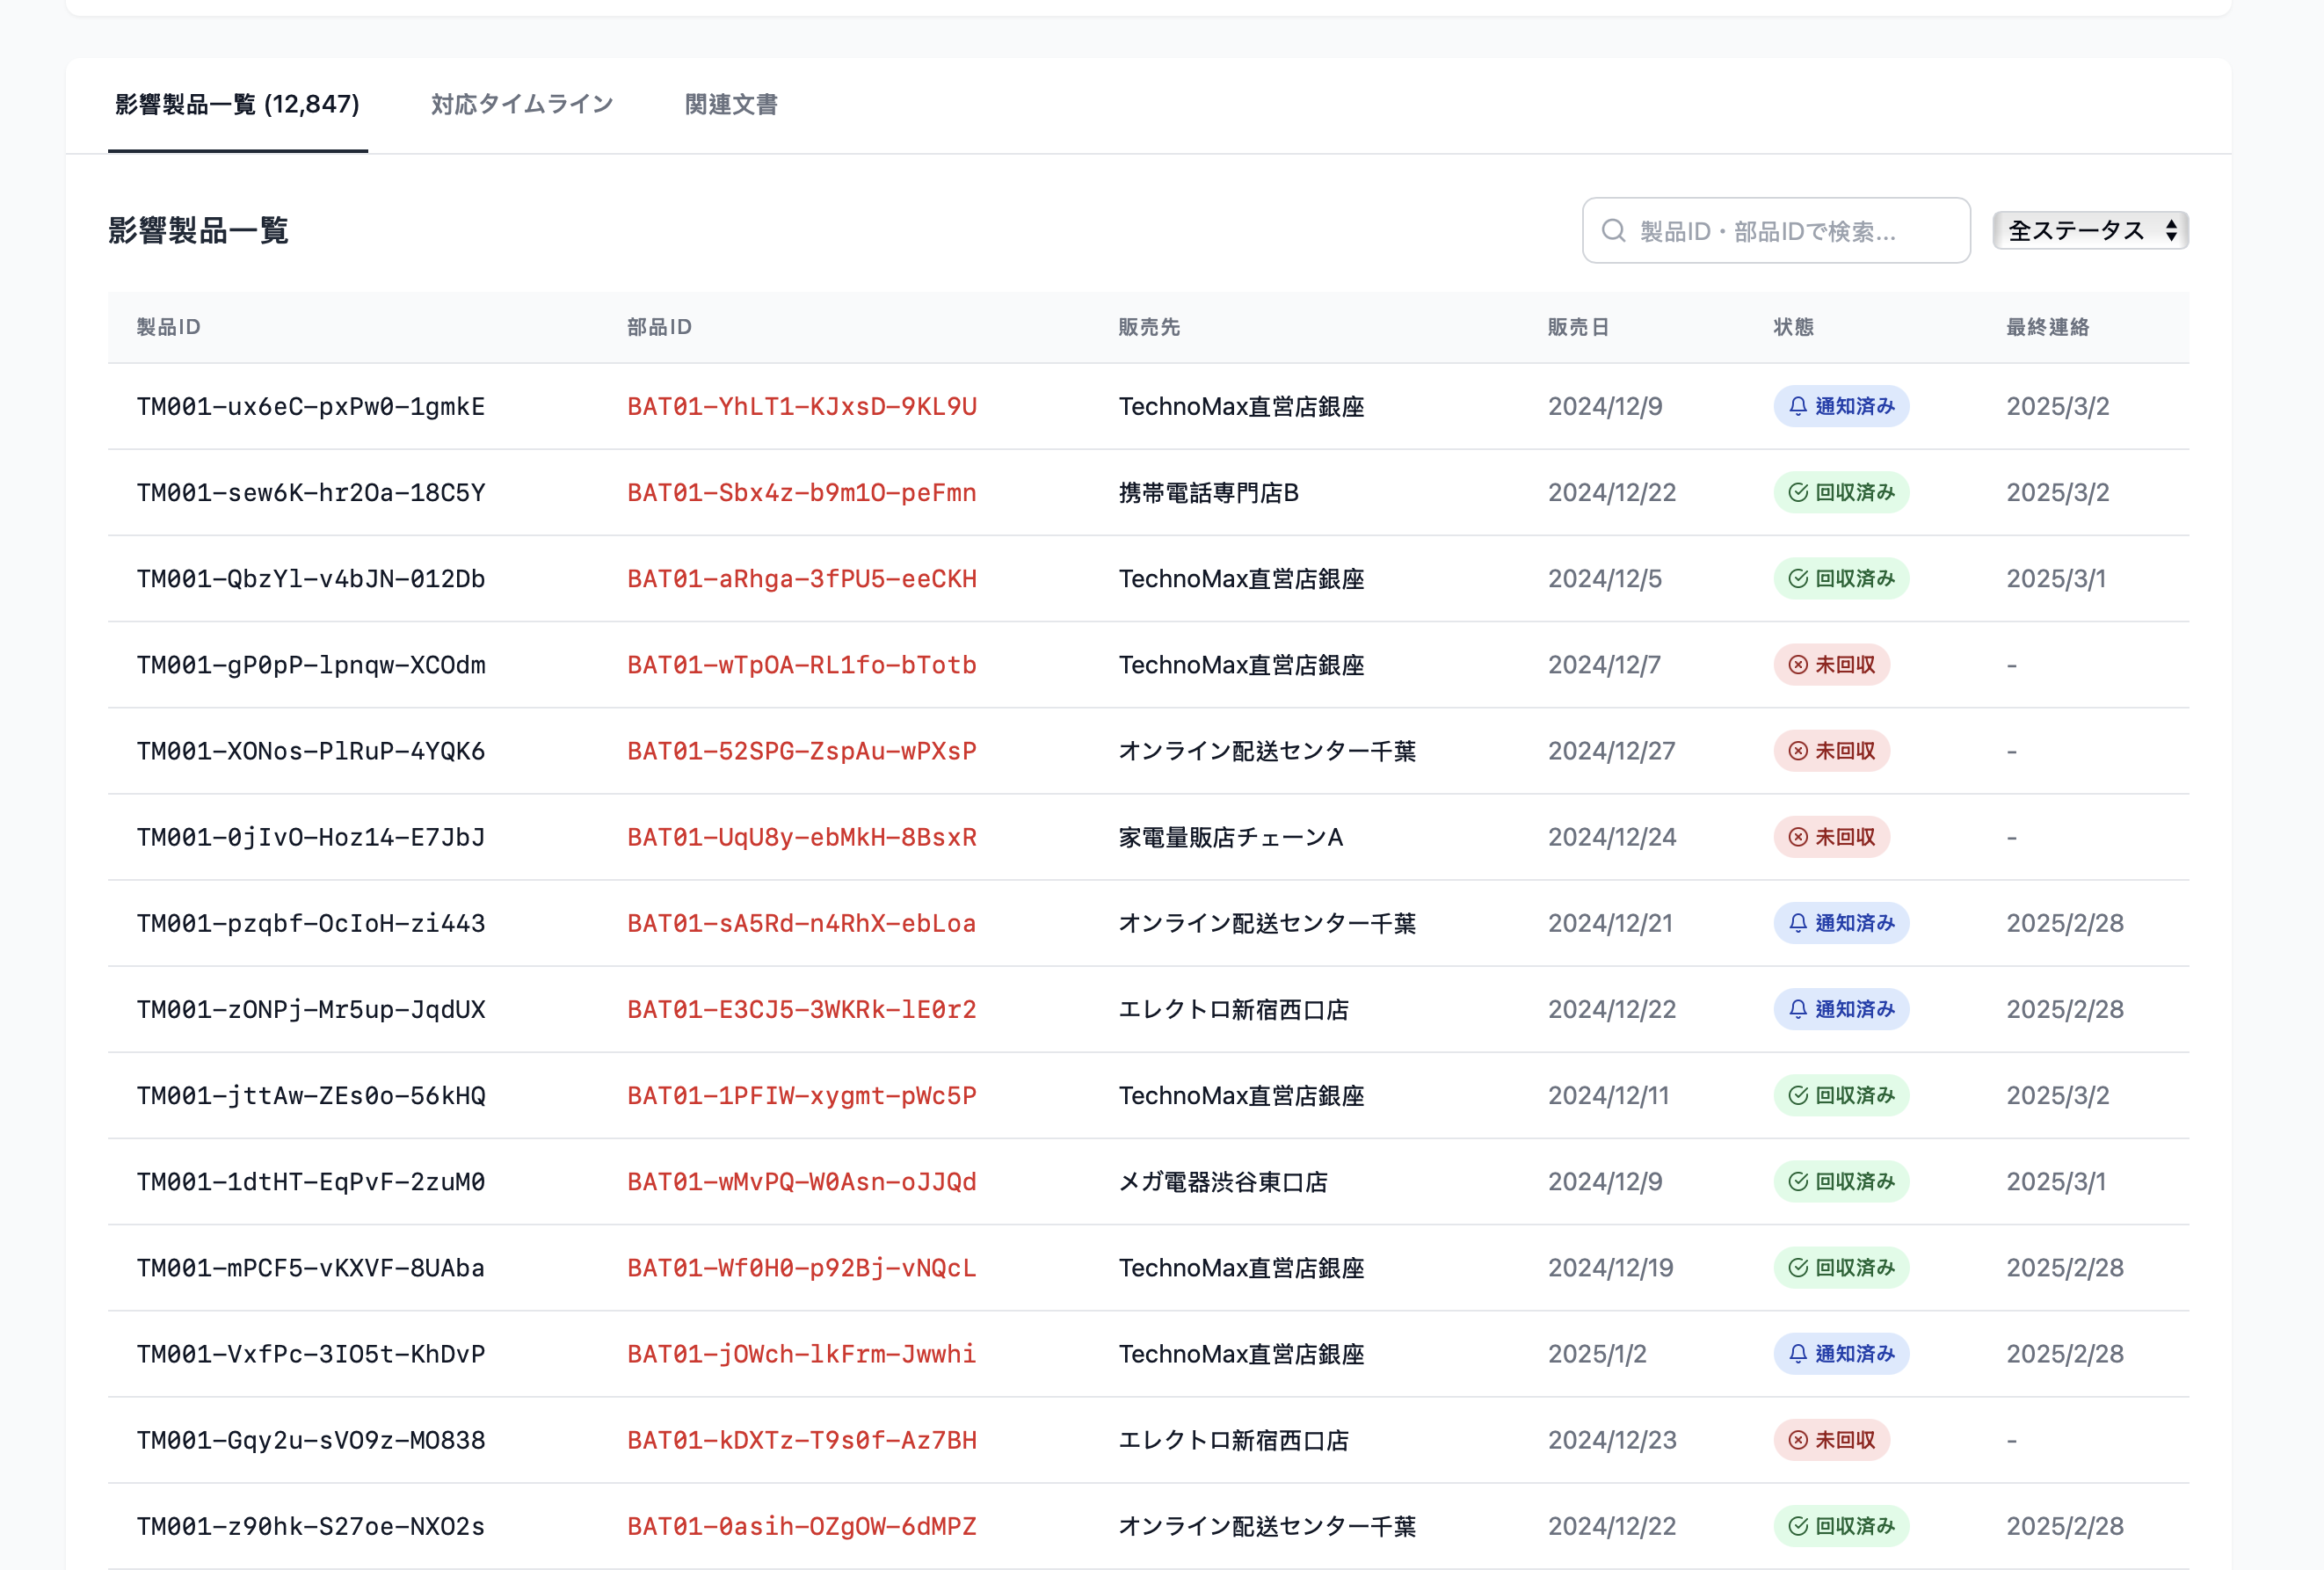Switch to 対応タイムライン tab

click(521, 105)
